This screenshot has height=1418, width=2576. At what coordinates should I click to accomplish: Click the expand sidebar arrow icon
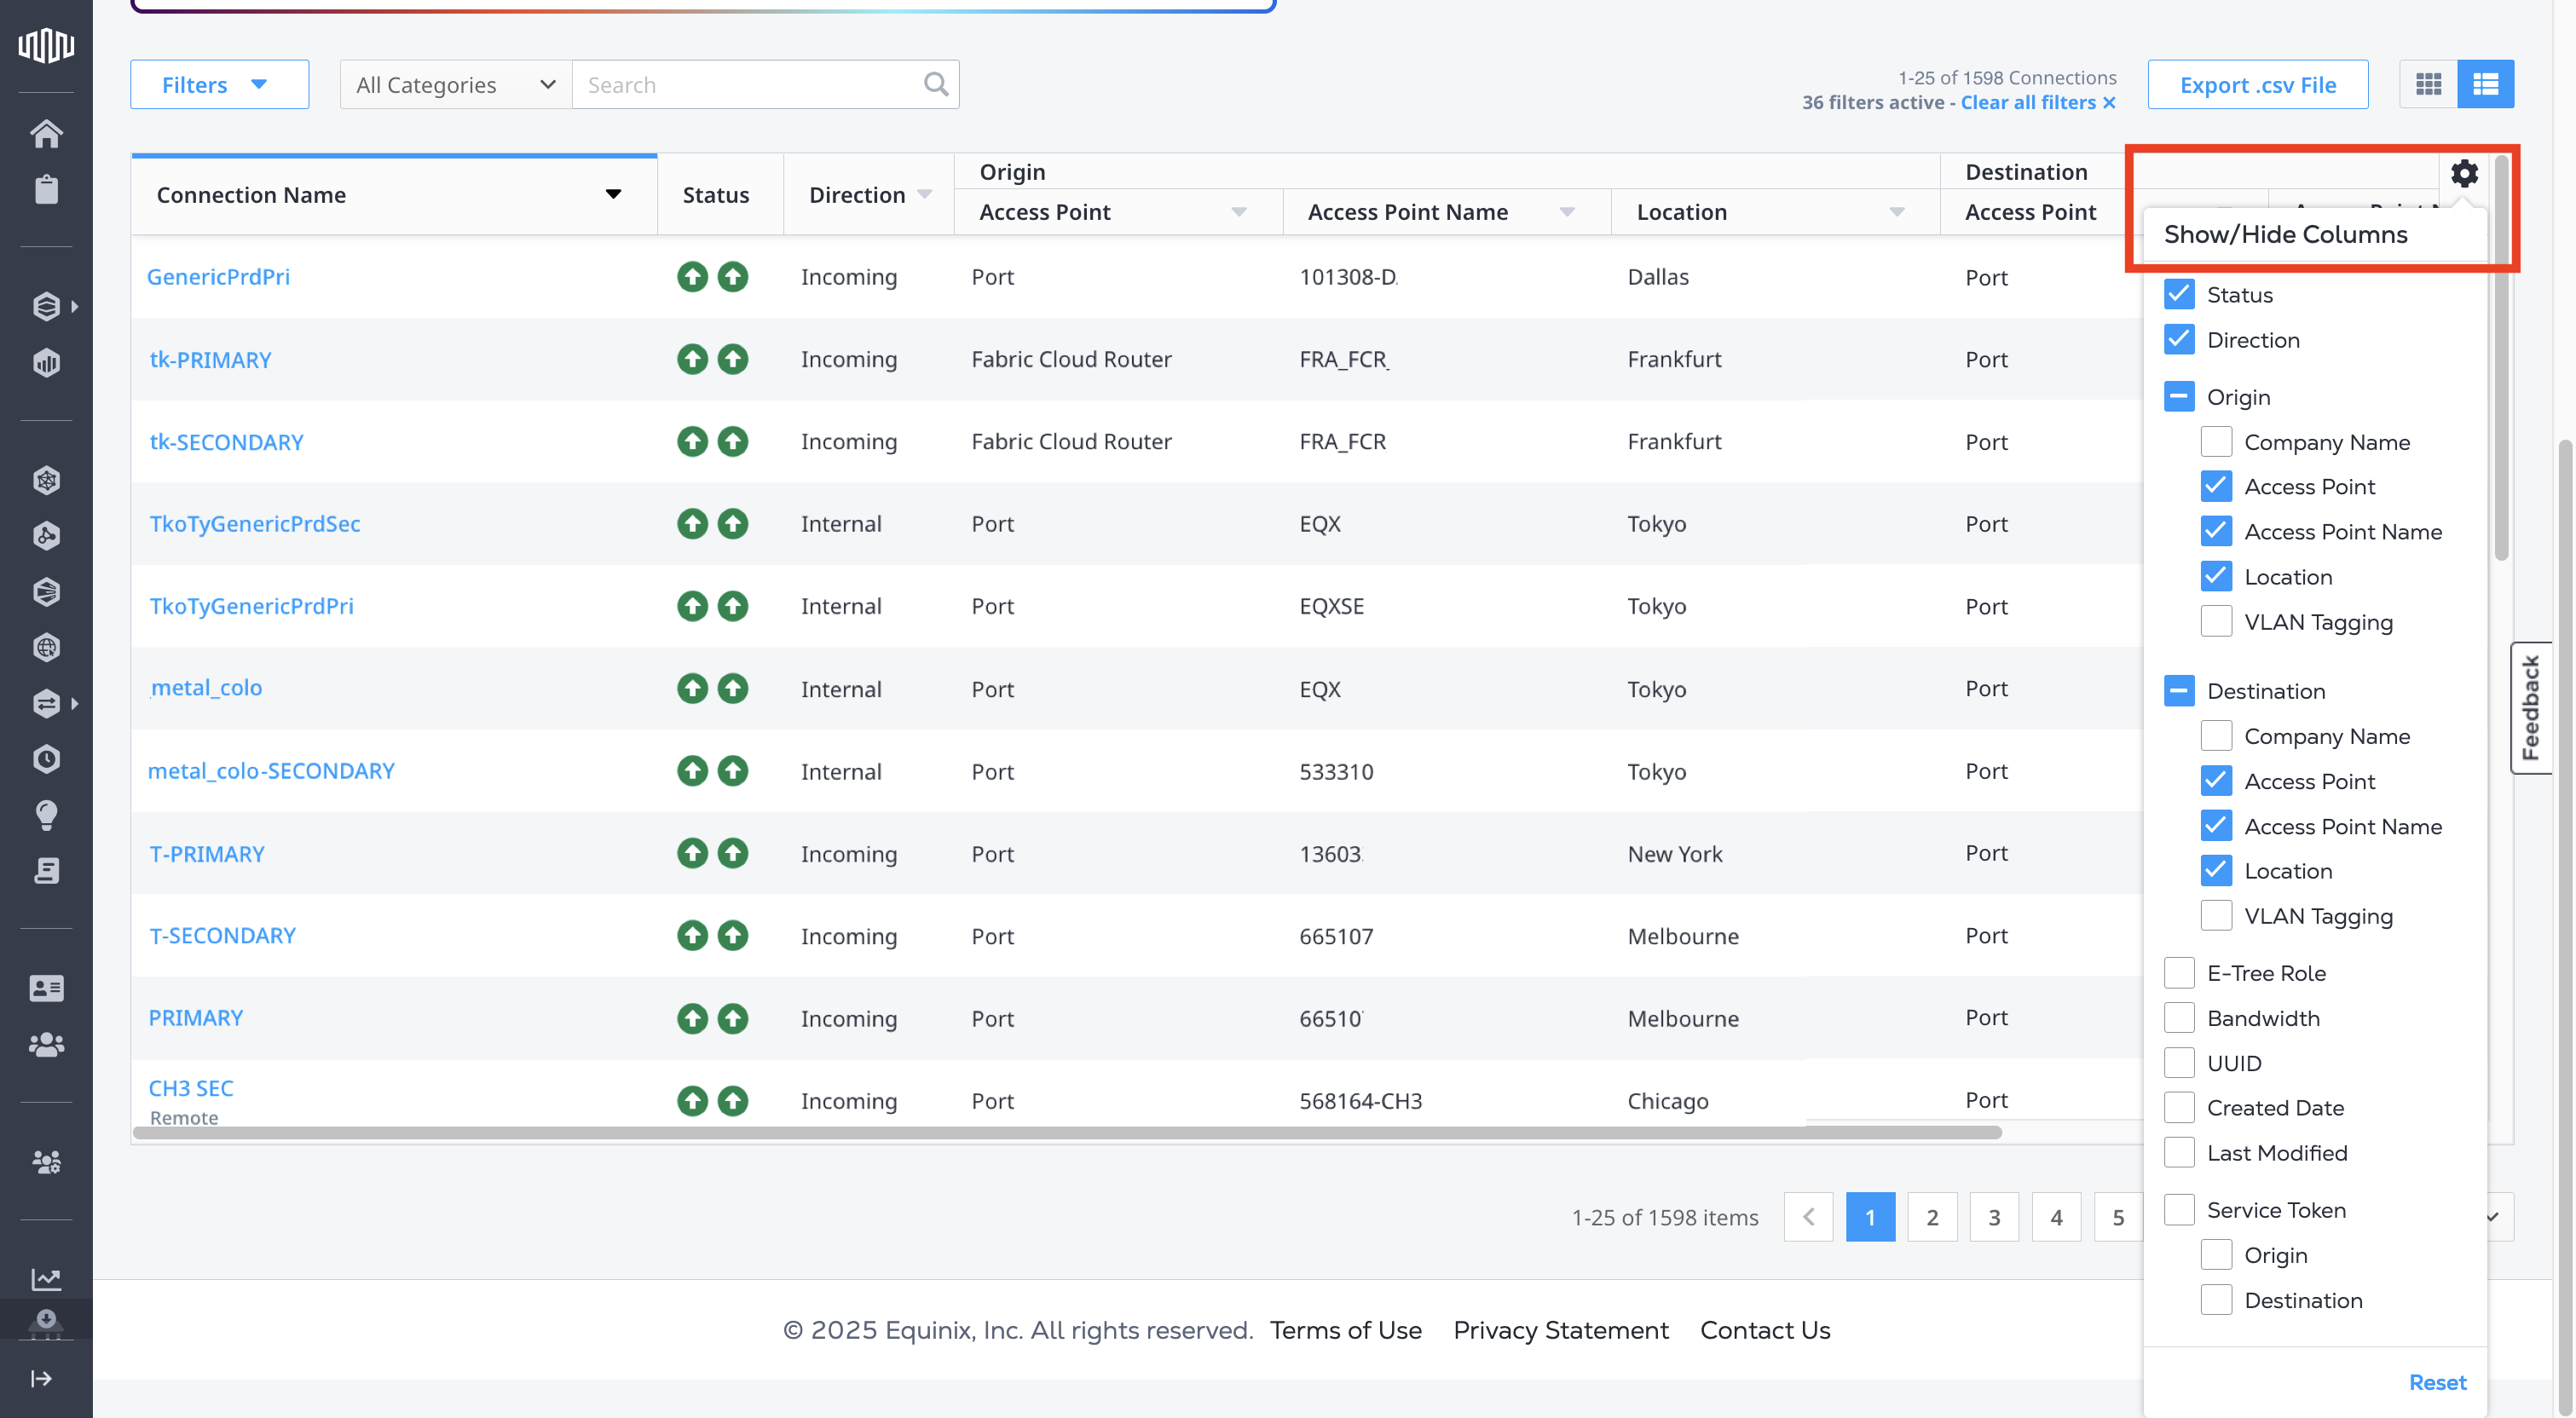pyautogui.click(x=41, y=1378)
